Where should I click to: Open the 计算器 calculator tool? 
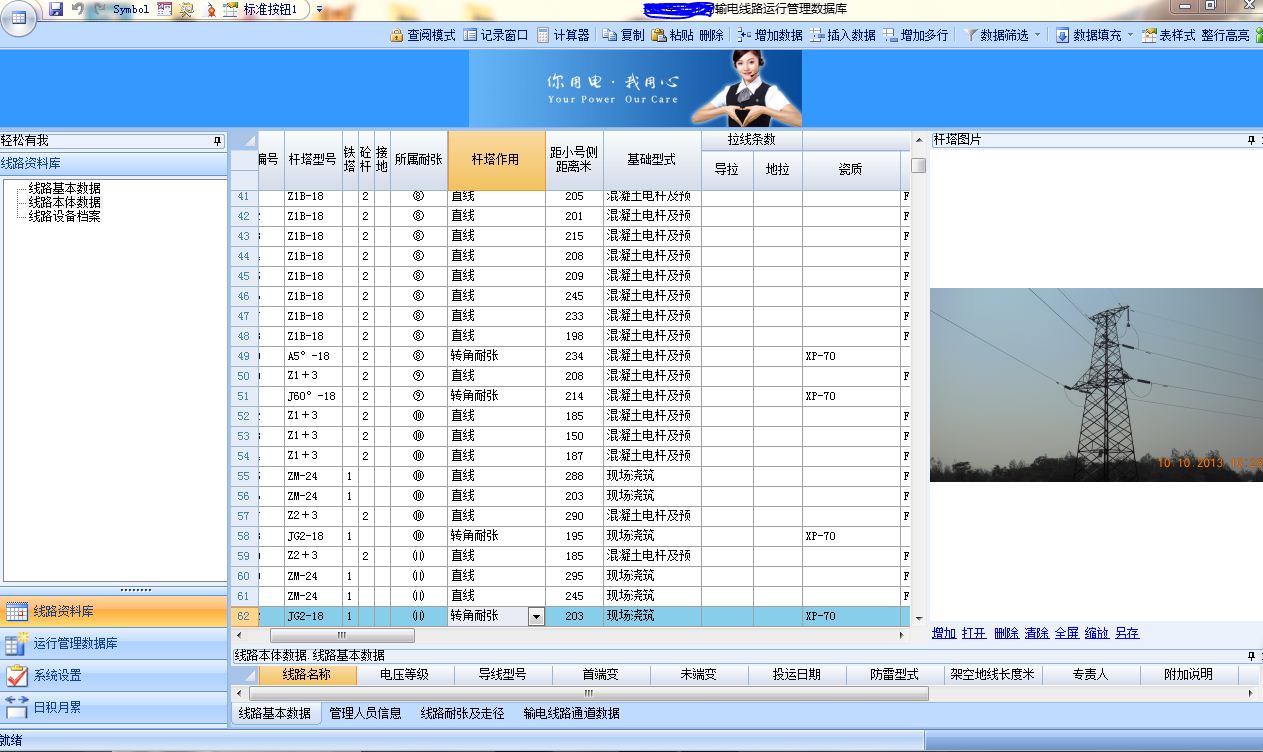[563, 35]
